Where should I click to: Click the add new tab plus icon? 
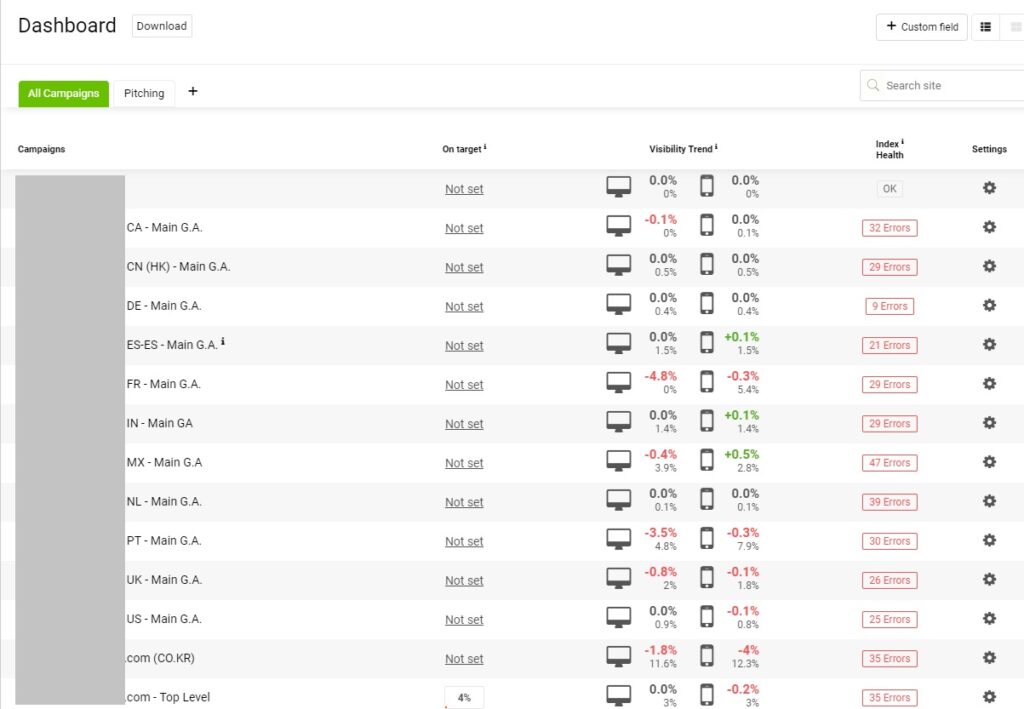click(193, 91)
